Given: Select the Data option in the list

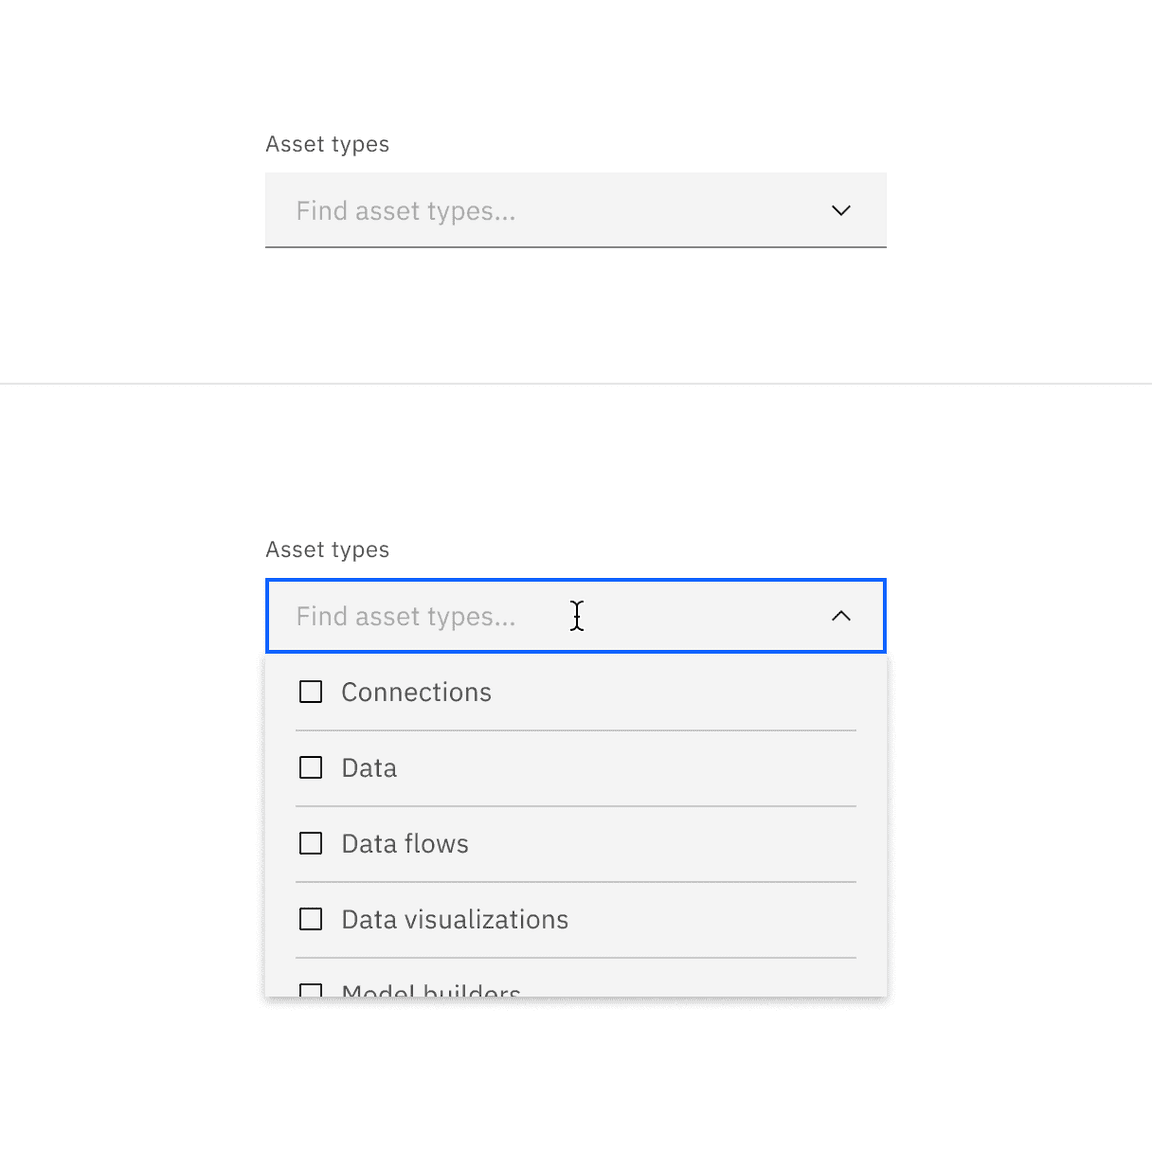Looking at the screenshot, I should pyautogui.click(x=369, y=767).
